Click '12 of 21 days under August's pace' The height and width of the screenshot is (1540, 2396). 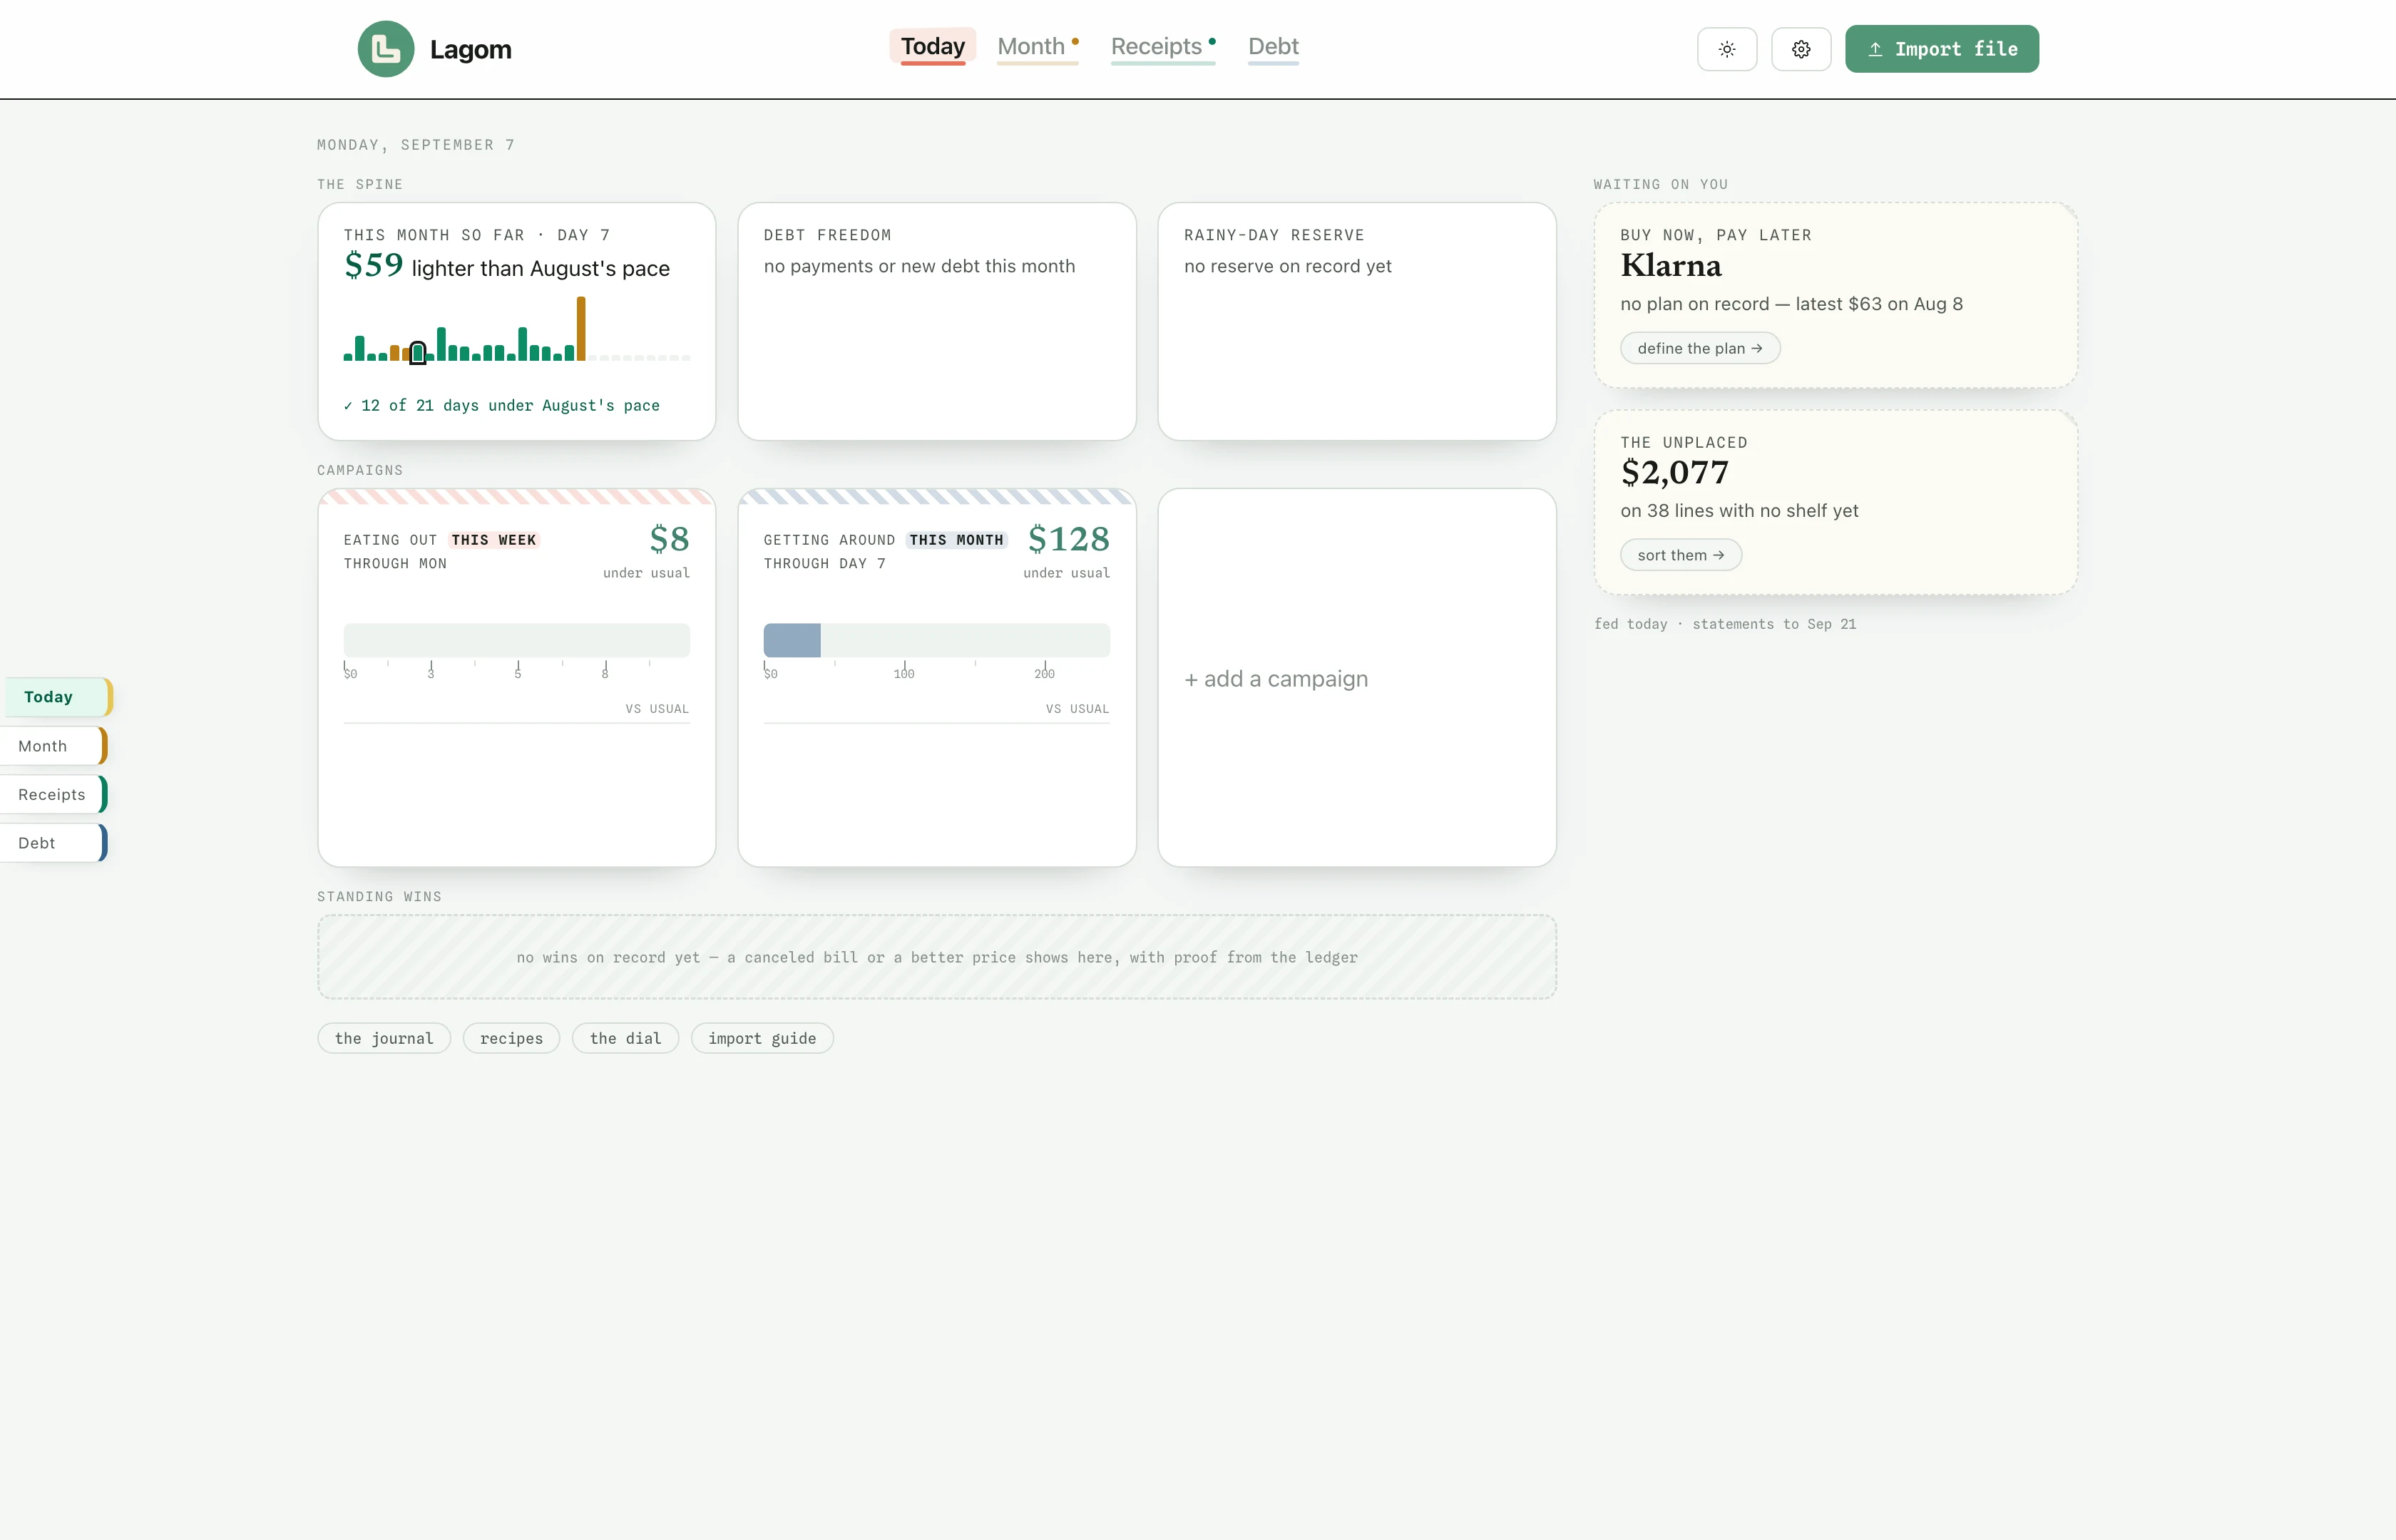click(502, 405)
